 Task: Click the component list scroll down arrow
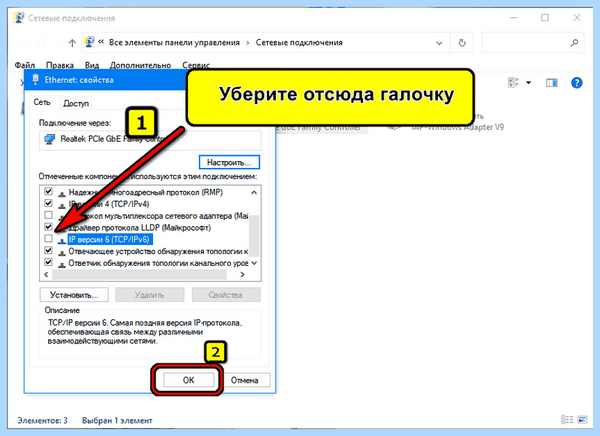tap(254, 263)
